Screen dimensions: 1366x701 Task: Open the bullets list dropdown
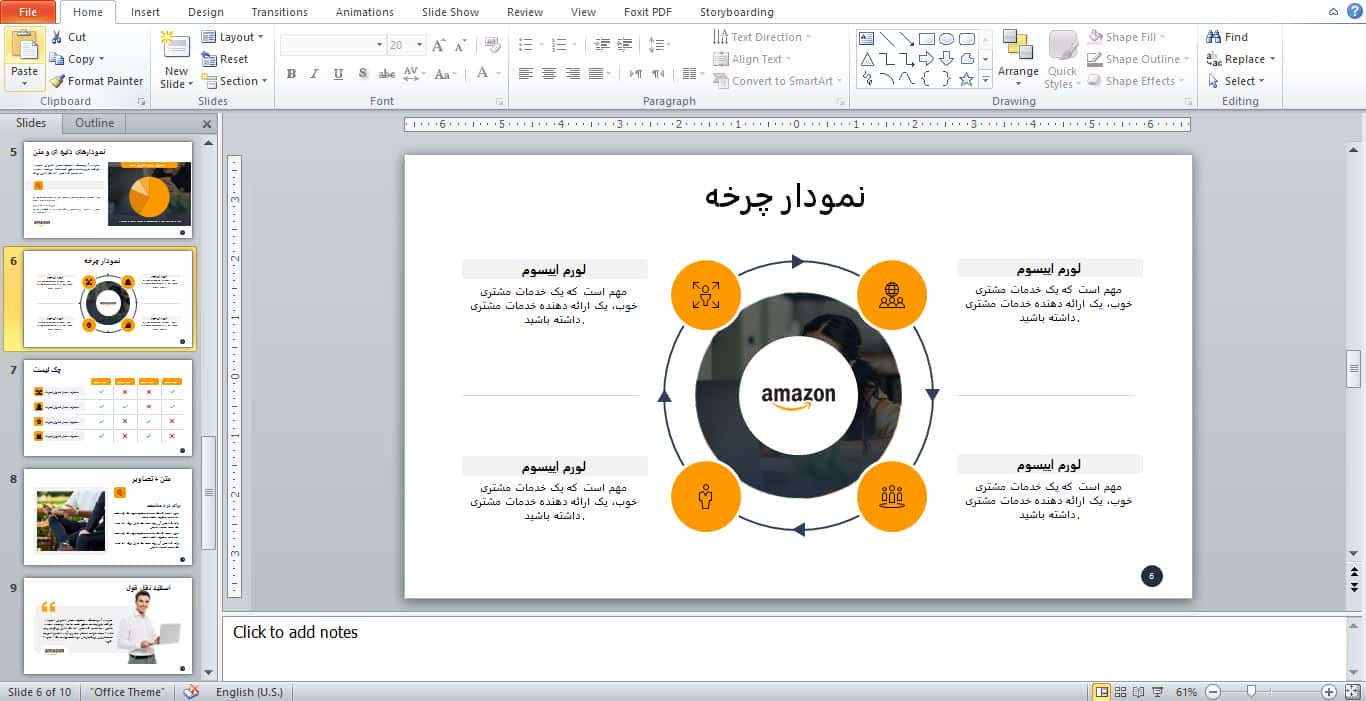coord(541,45)
